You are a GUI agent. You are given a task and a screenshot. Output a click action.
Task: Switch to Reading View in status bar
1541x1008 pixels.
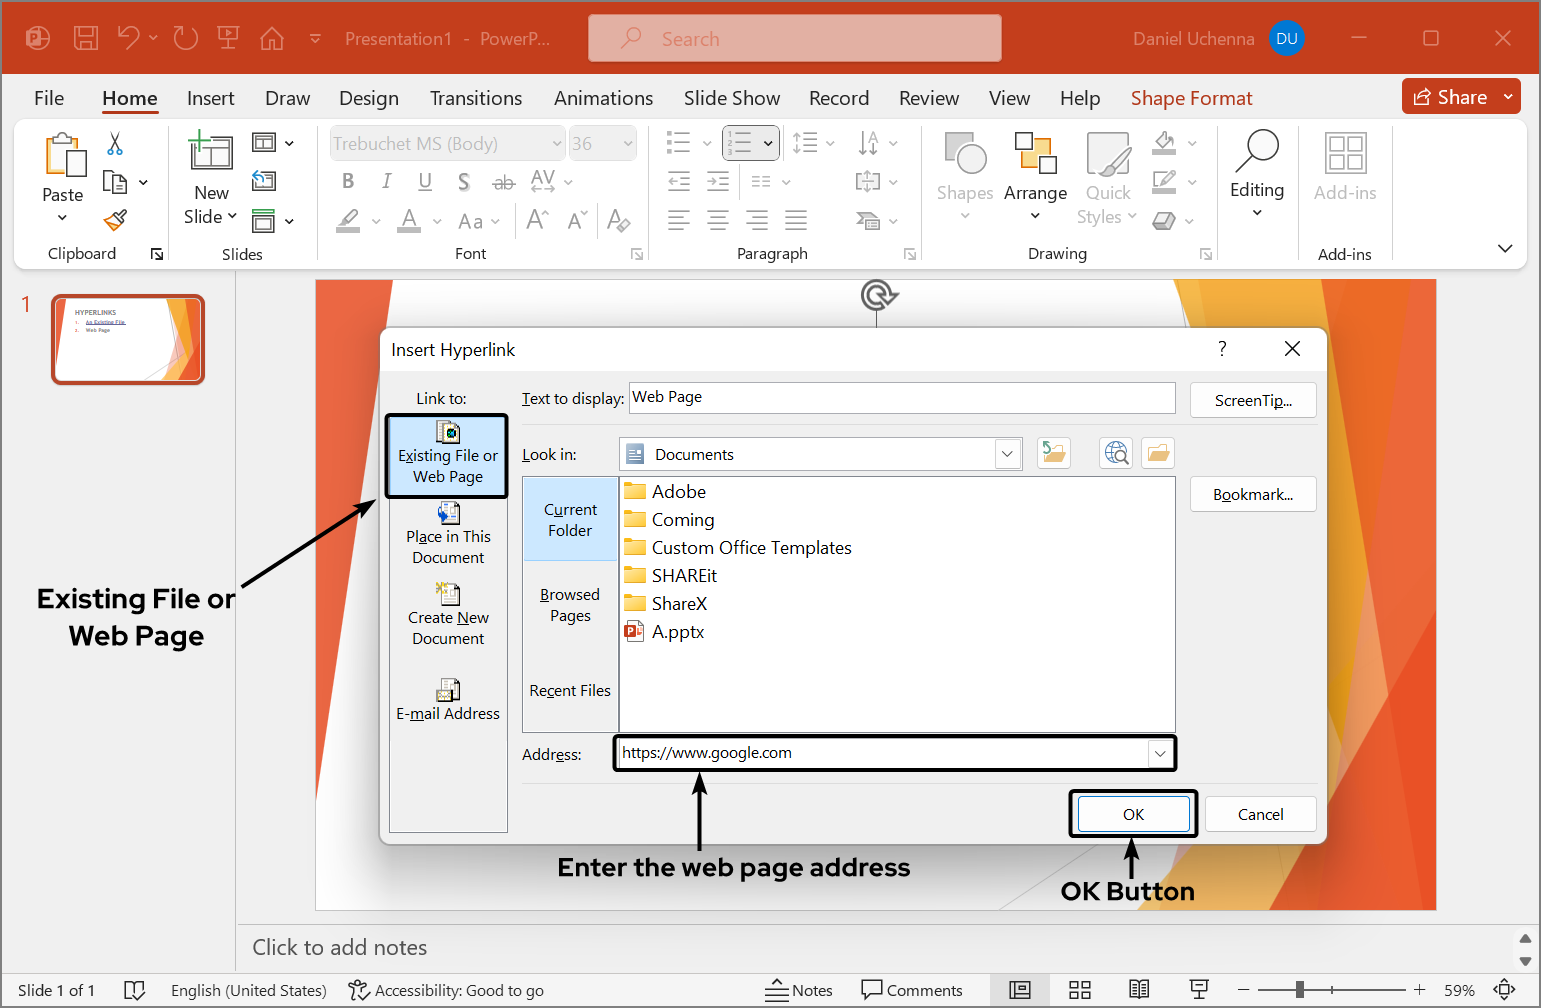(1139, 990)
